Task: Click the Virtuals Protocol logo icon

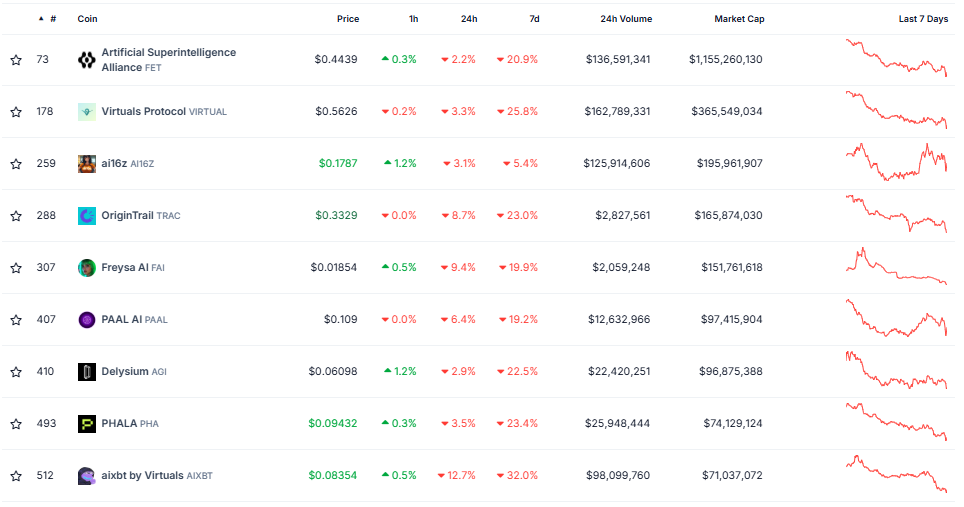Action: [87, 112]
